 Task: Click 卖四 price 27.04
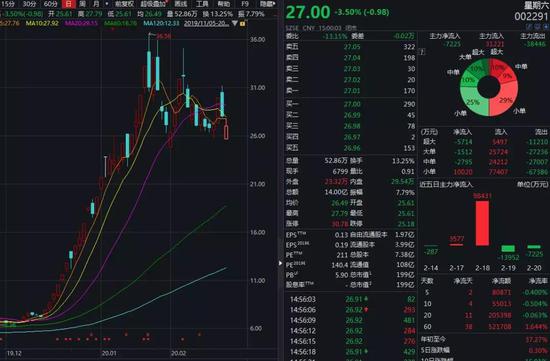(352, 58)
